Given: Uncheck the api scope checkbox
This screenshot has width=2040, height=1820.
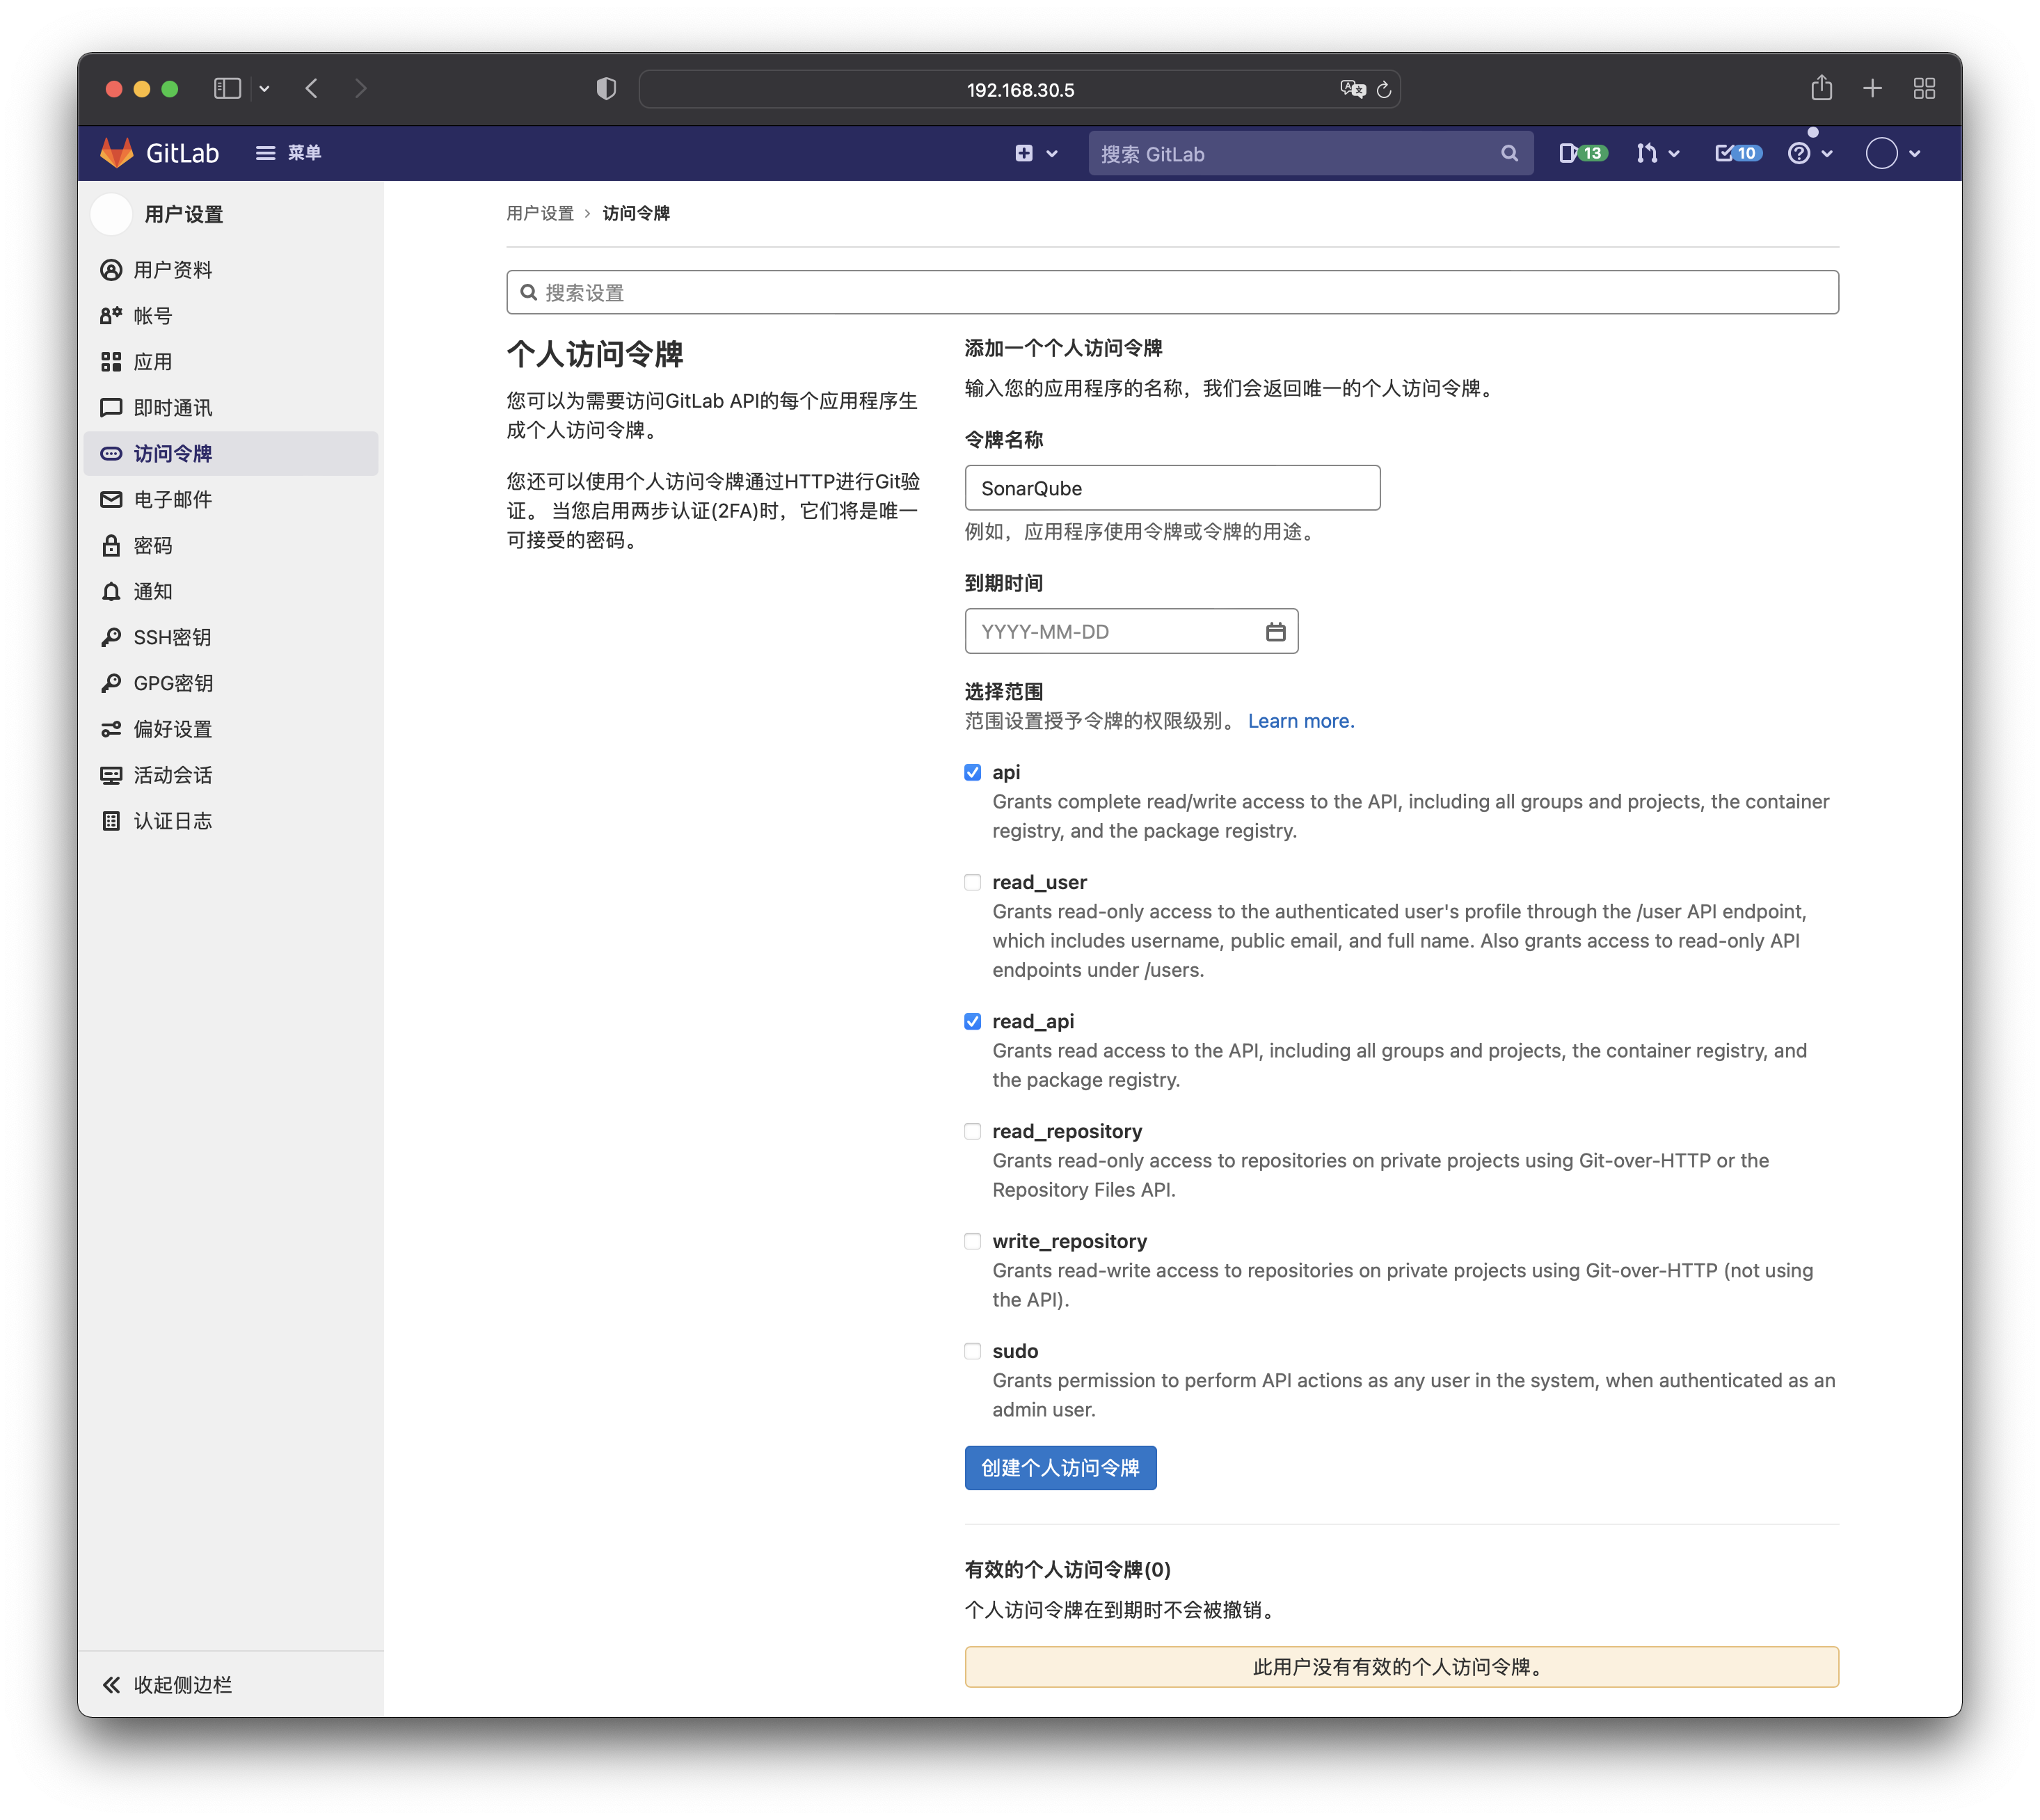Looking at the screenshot, I should [x=972, y=772].
